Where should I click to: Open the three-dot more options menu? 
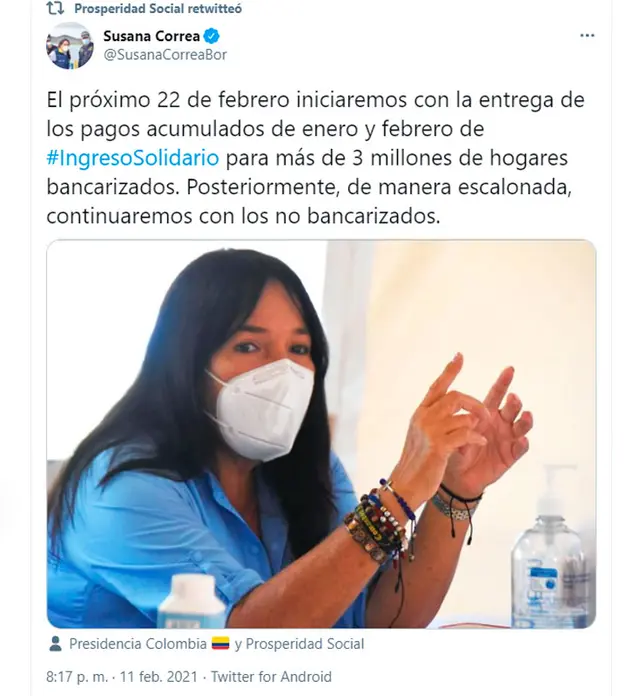(x=587, y=36)
